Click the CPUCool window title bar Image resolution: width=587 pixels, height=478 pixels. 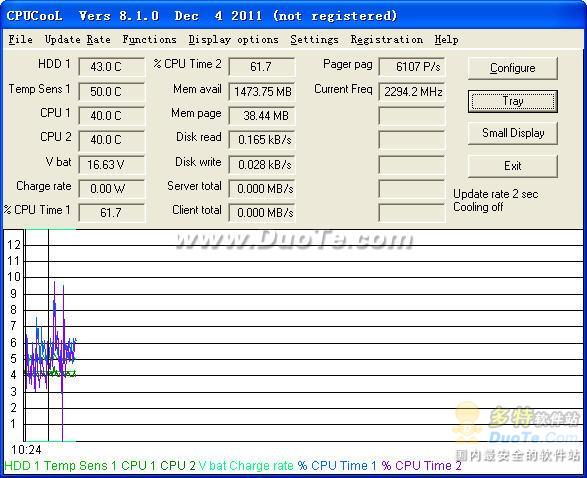click(294, 15)
